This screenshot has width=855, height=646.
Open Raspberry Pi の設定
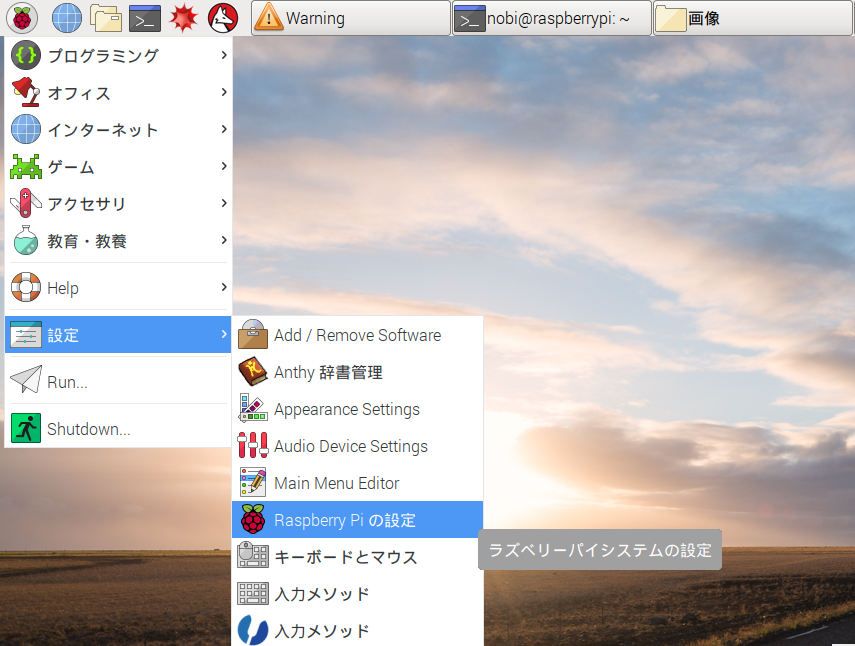358,520
